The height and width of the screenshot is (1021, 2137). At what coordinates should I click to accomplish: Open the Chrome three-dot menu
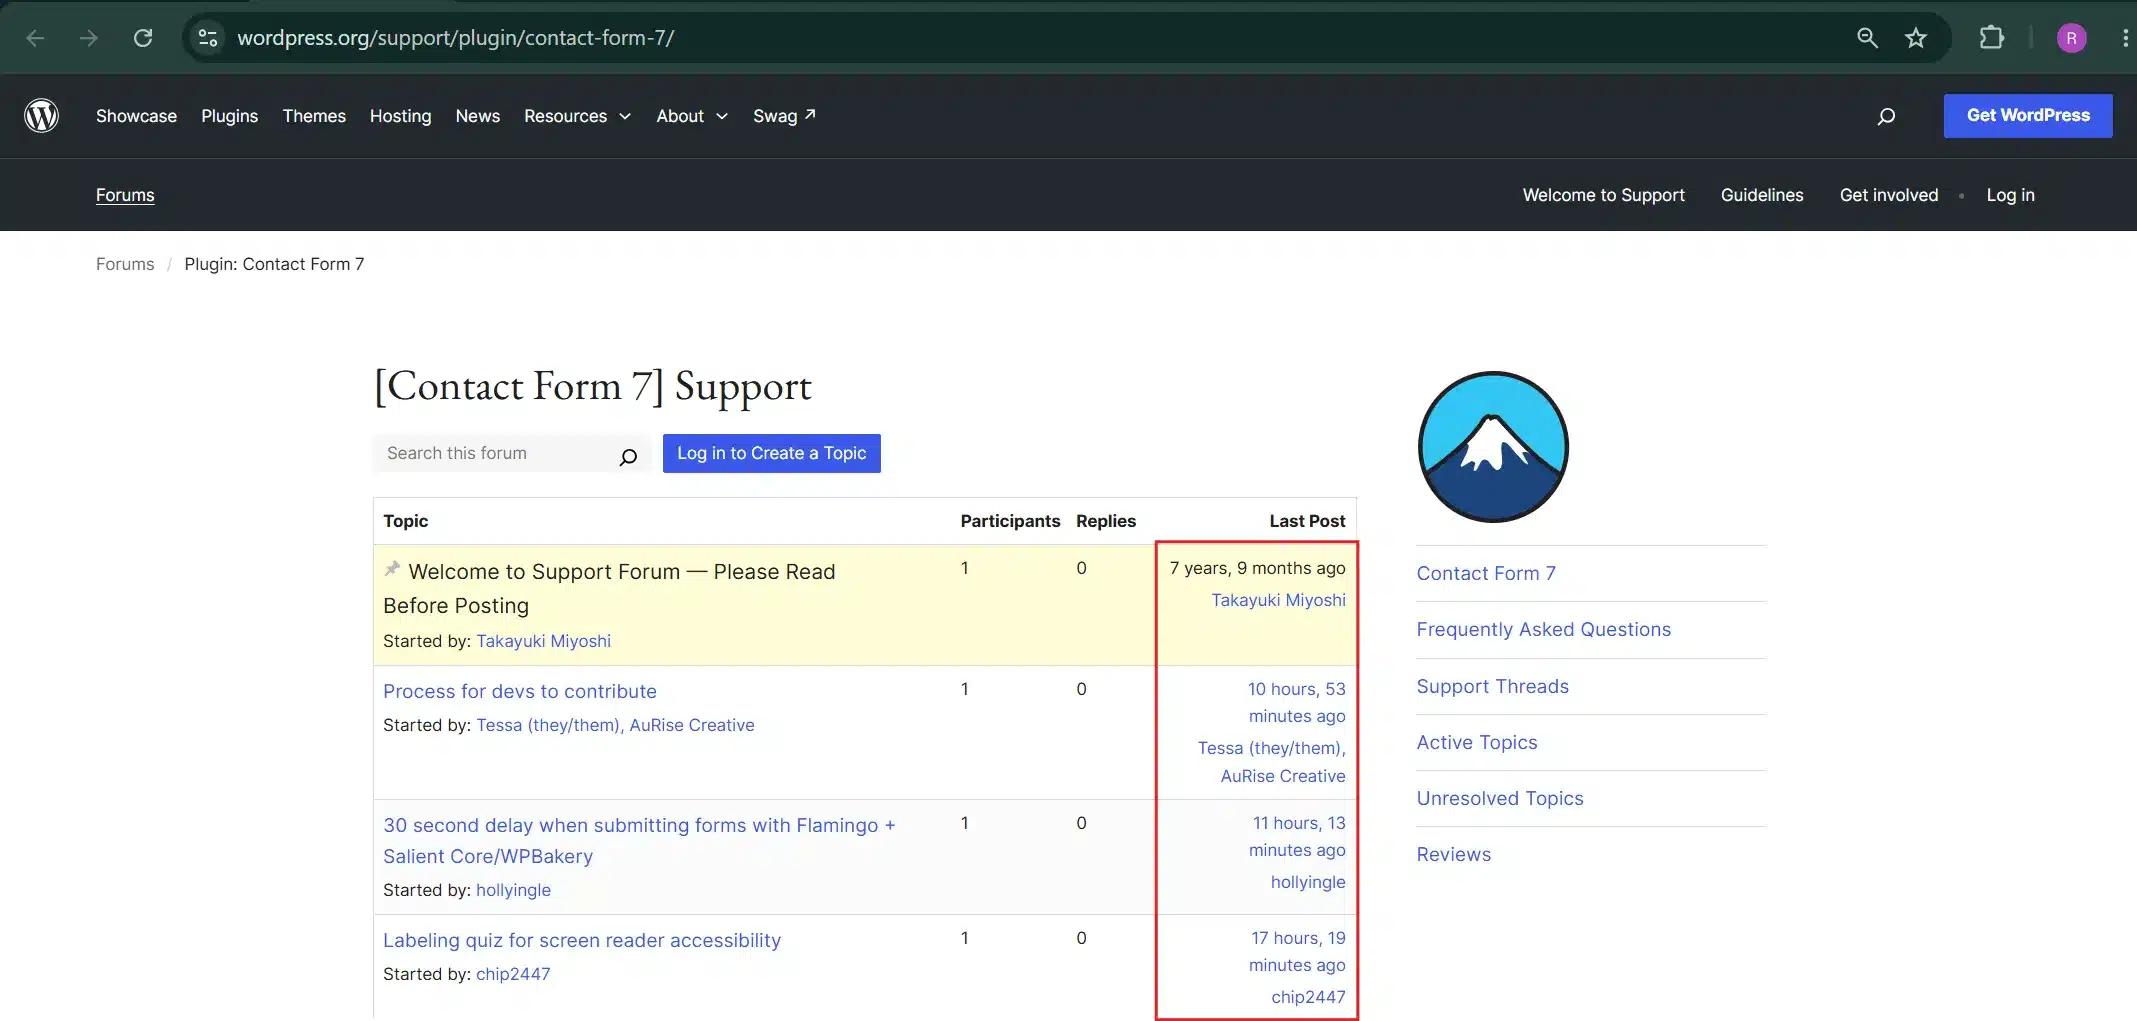[2125, 38]
